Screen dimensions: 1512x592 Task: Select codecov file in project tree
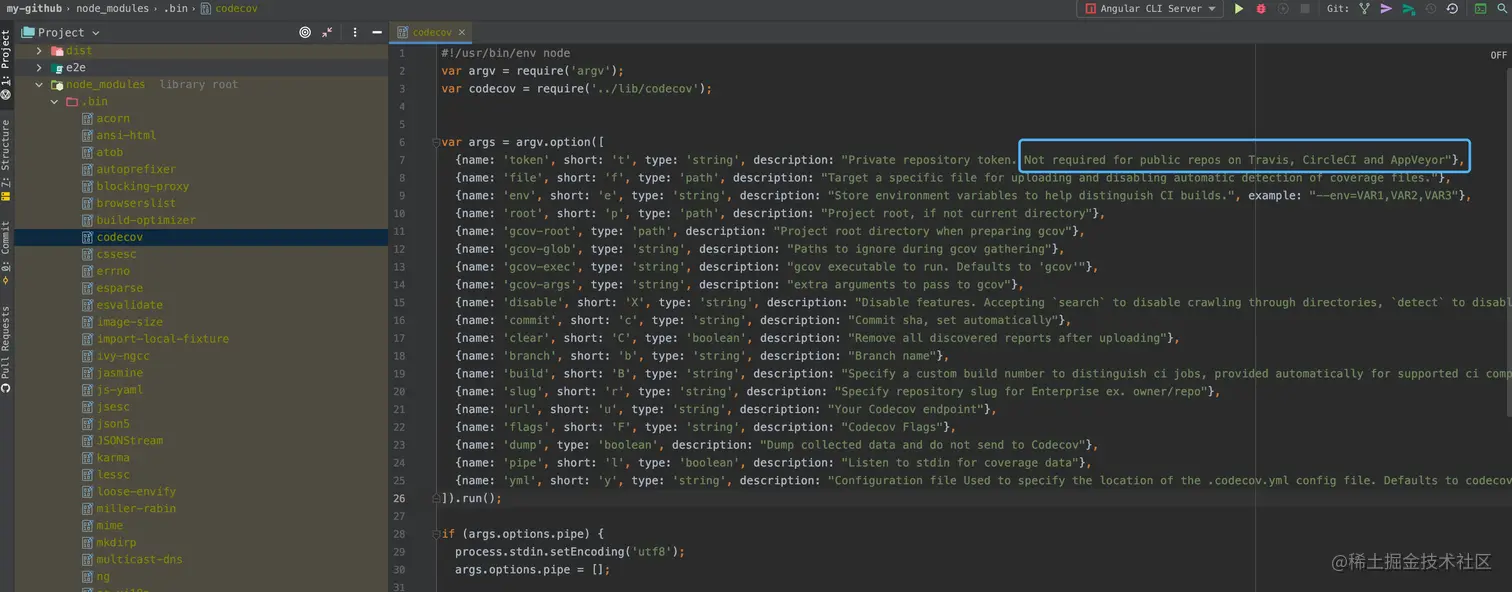200,237
